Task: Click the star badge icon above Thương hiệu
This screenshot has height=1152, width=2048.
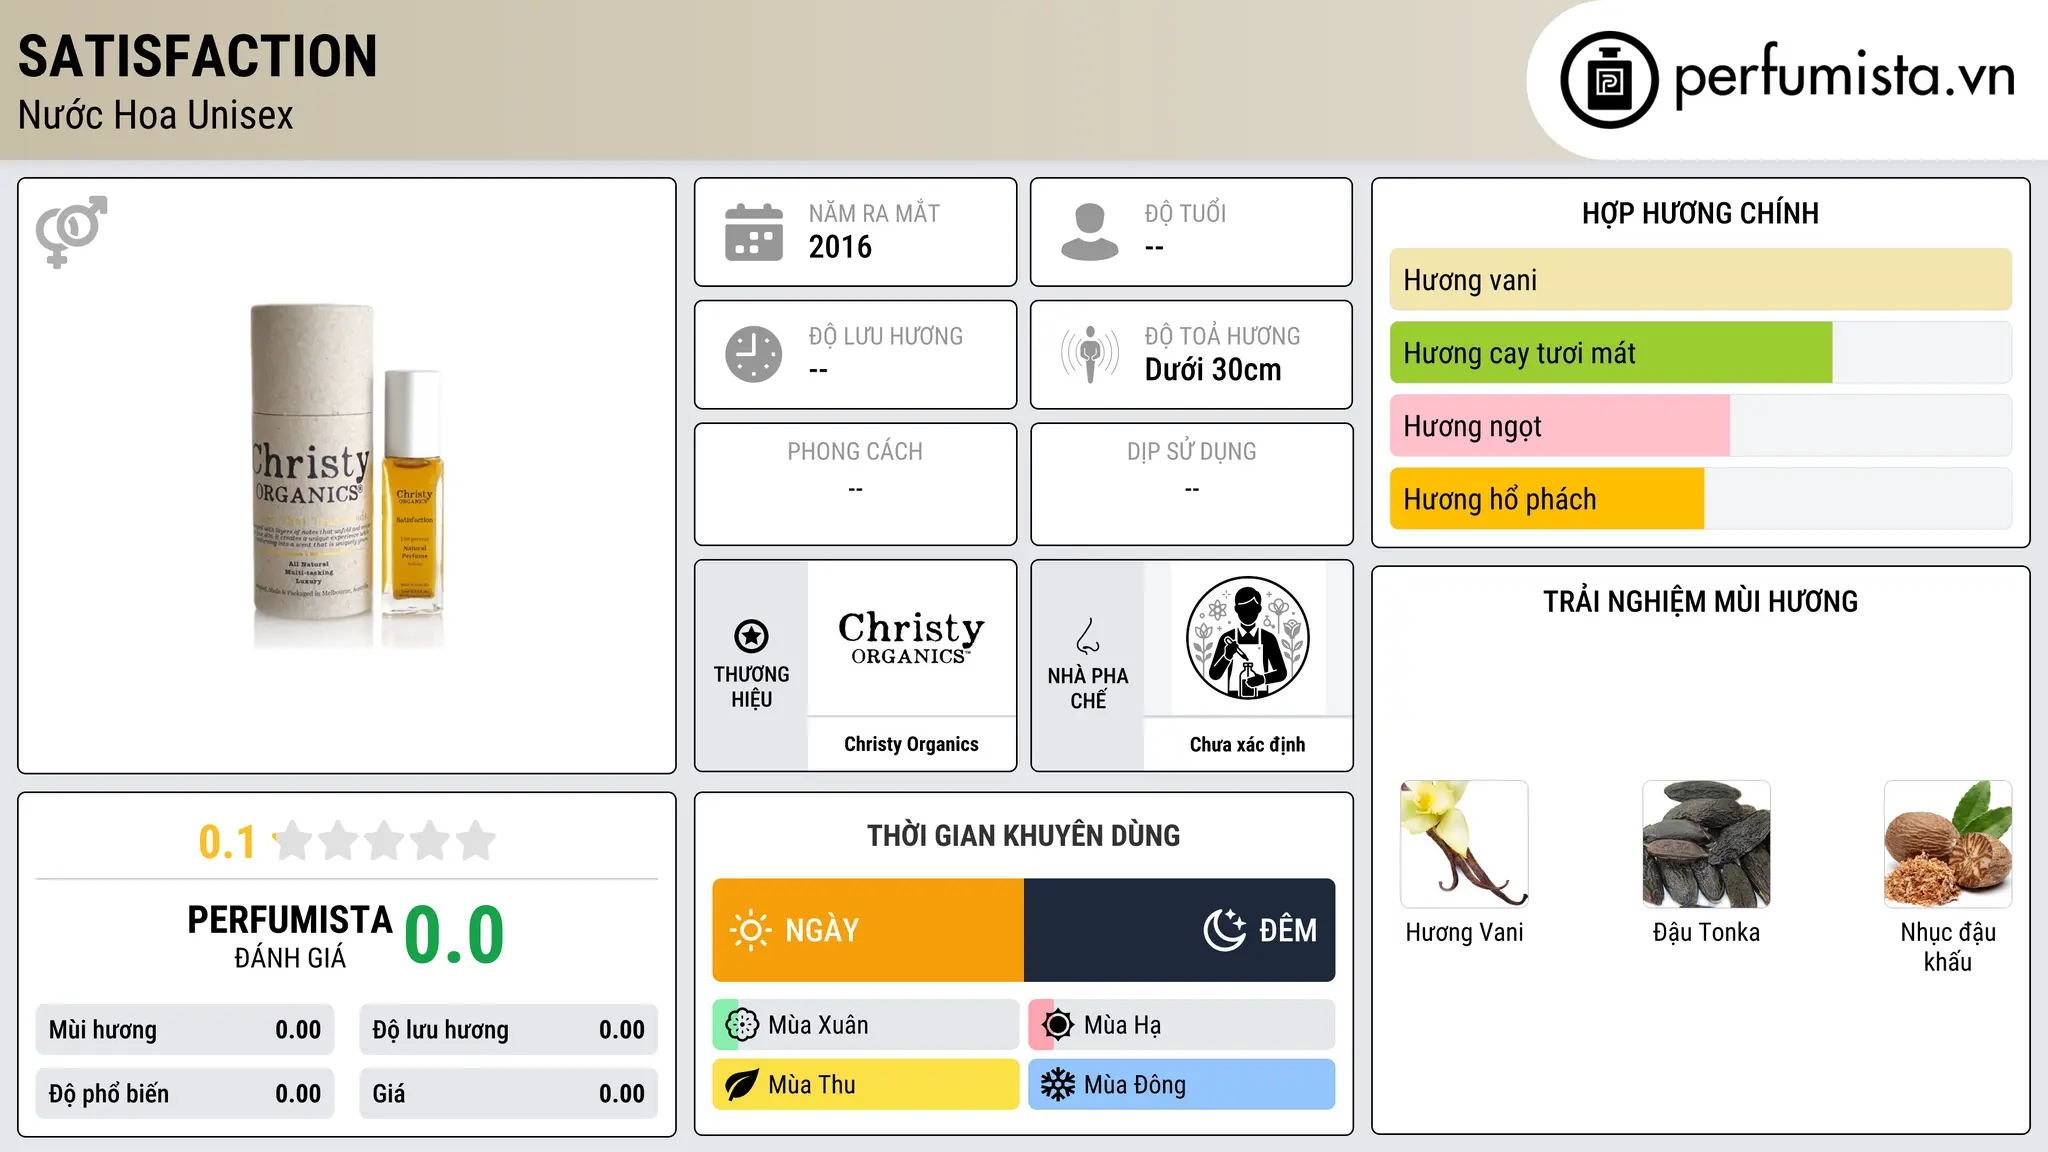Action: pos(751,636)
